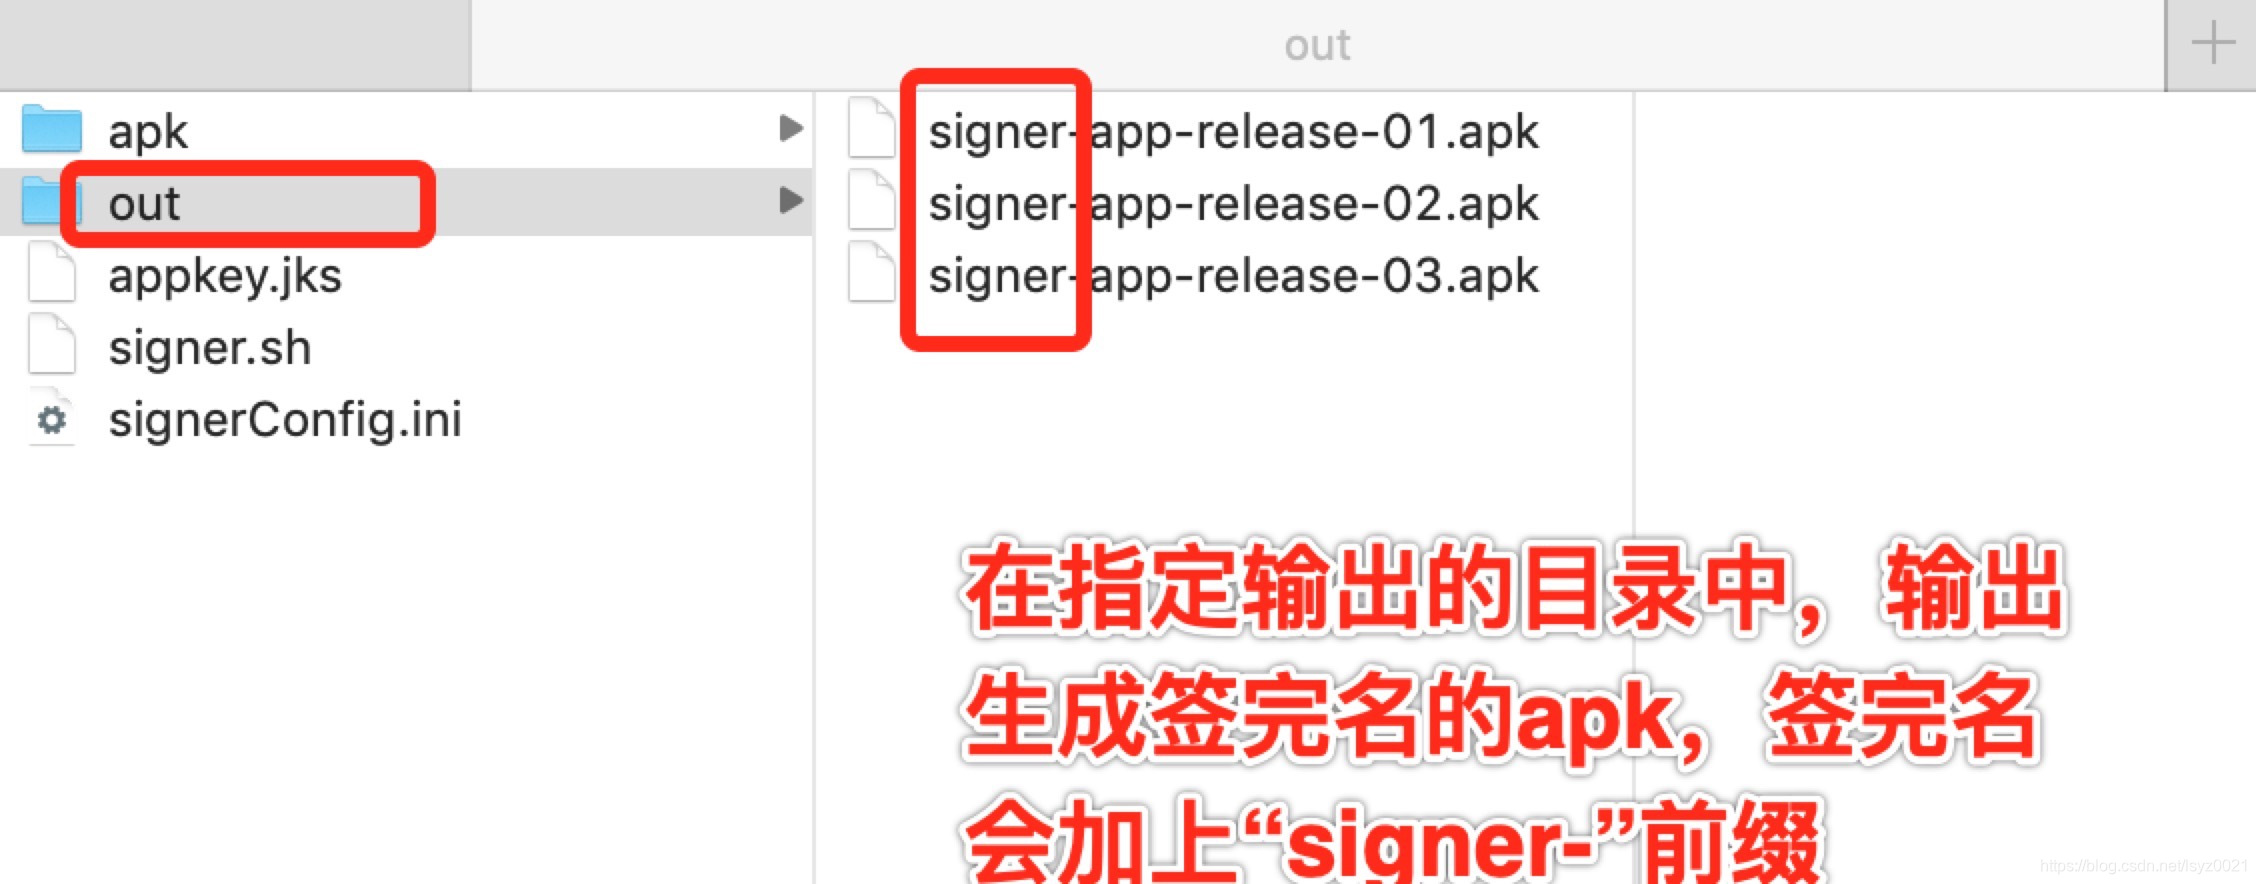Click the out folder icon

42,200
